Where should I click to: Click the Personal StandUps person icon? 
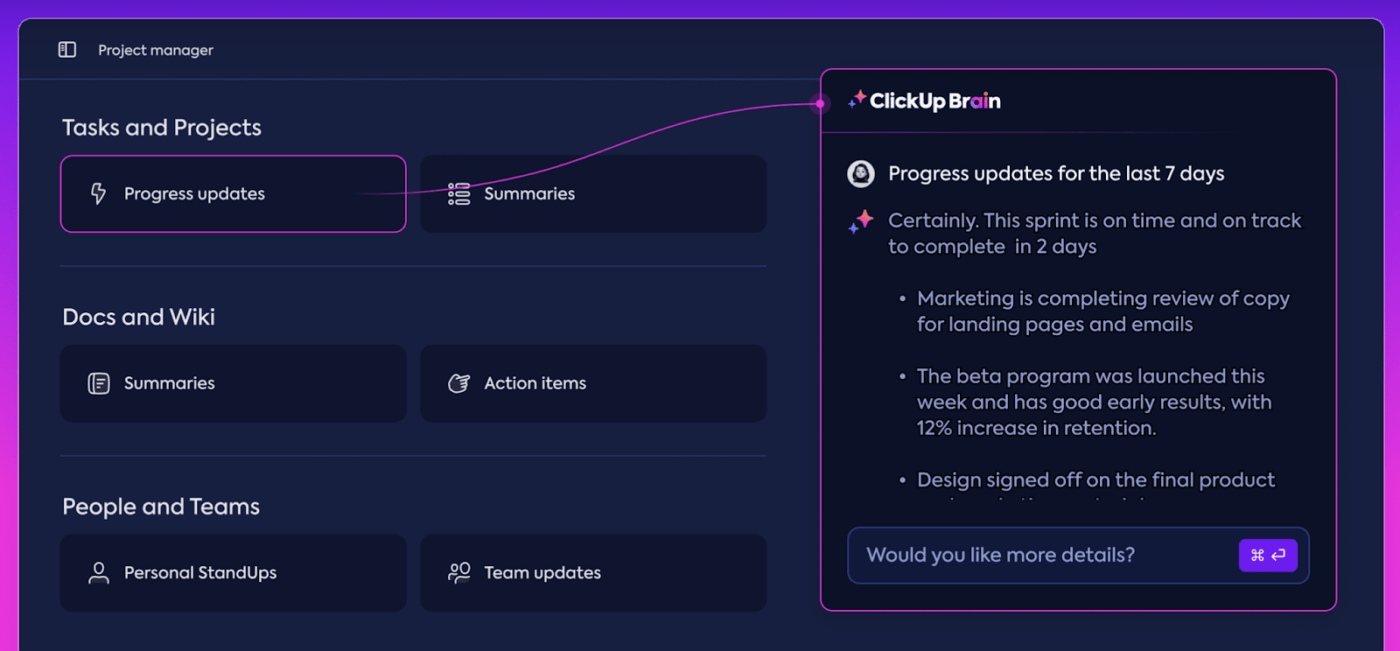pos(98,573)
